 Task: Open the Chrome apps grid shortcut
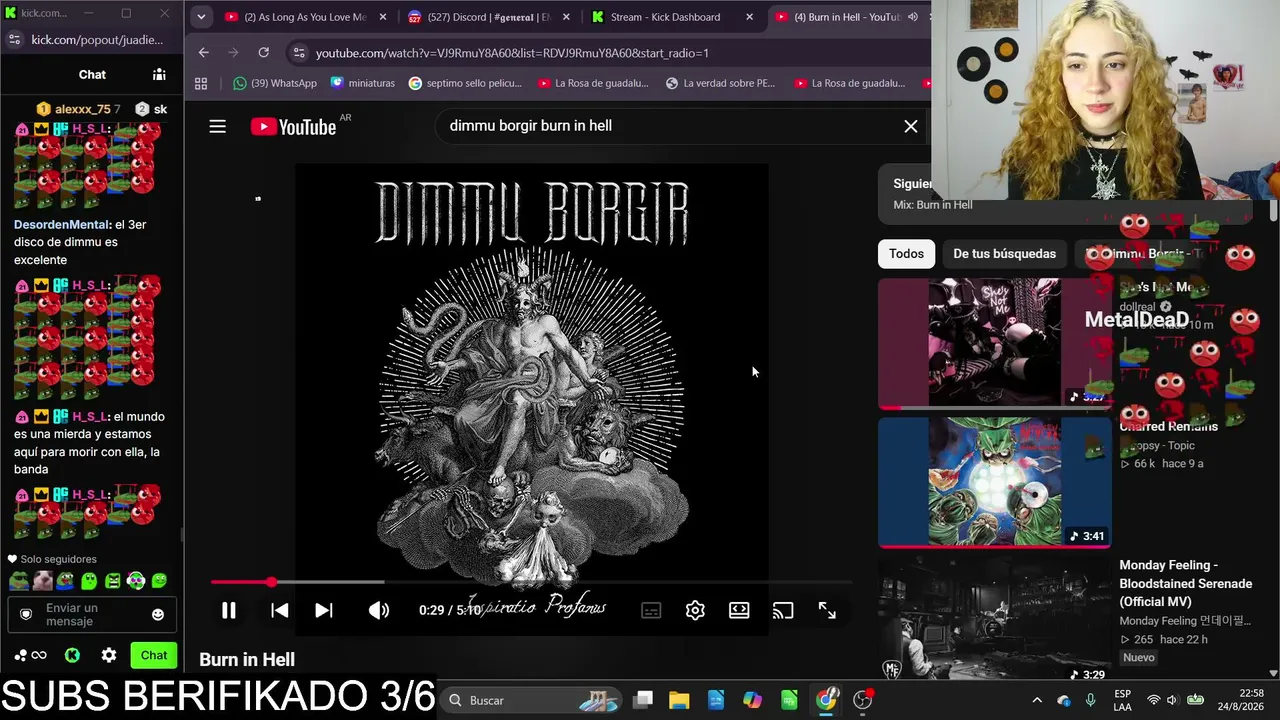[201, 83]
